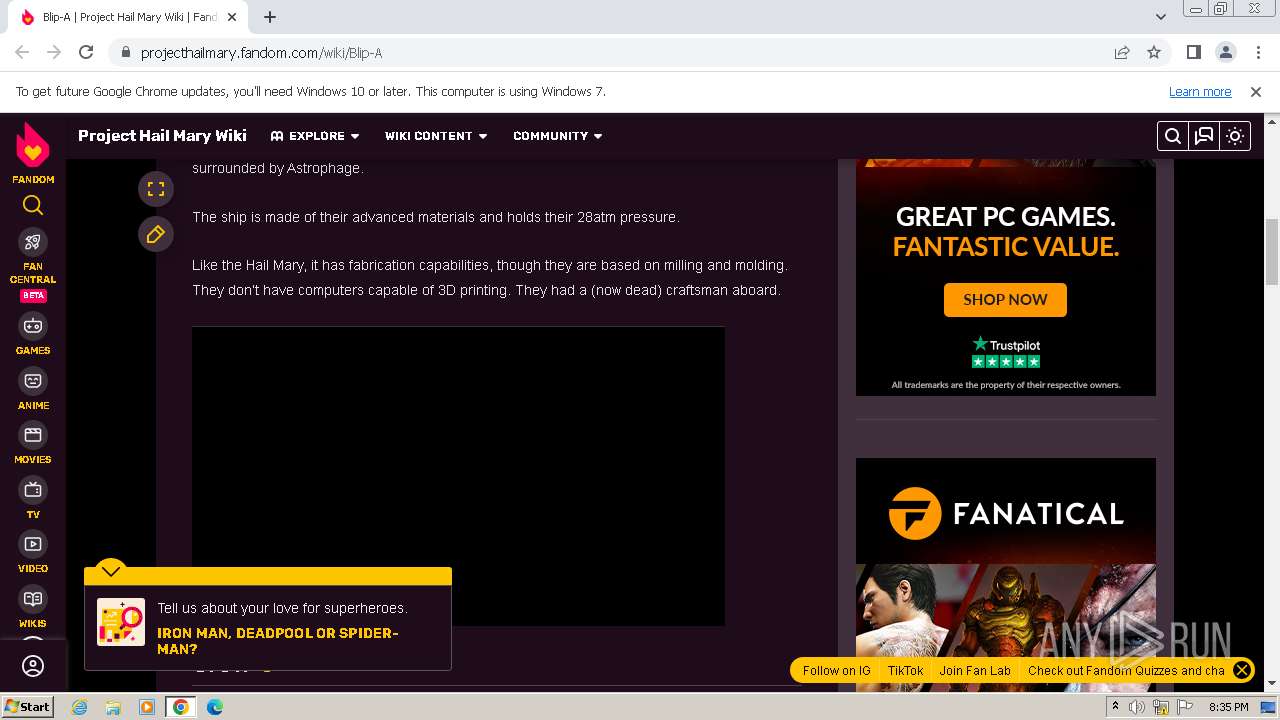Open the Games sidebar icon
This screenshot has height=720, width=1280.
[33, 326]
